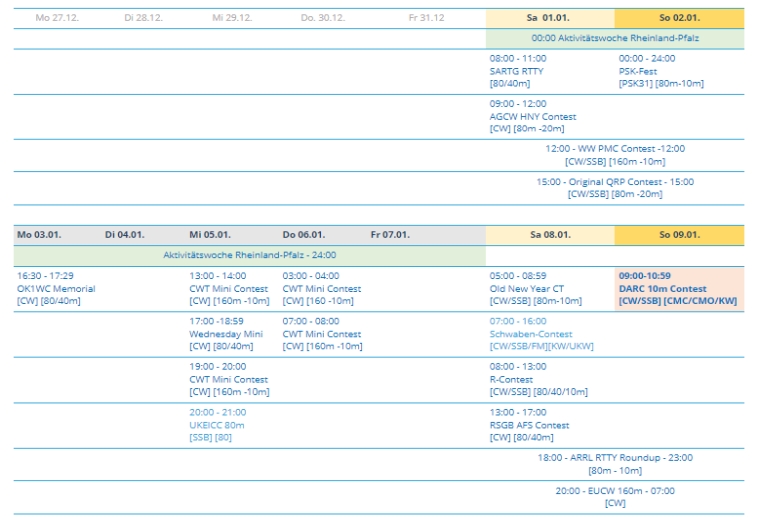
Task: Click Sa 08.01. column header
Action: click(550, 235)
